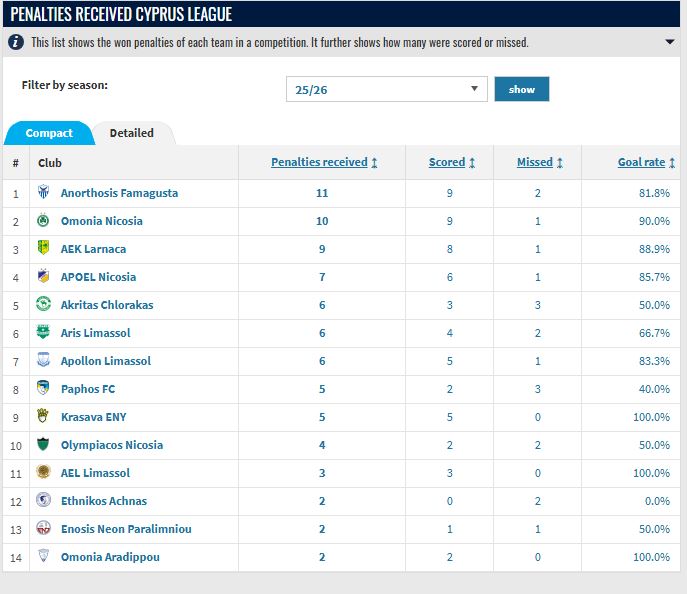Expand the info box using the arrow
This screenshot has width=687, height=594.
pyautogui.click(x=669, y=42)
